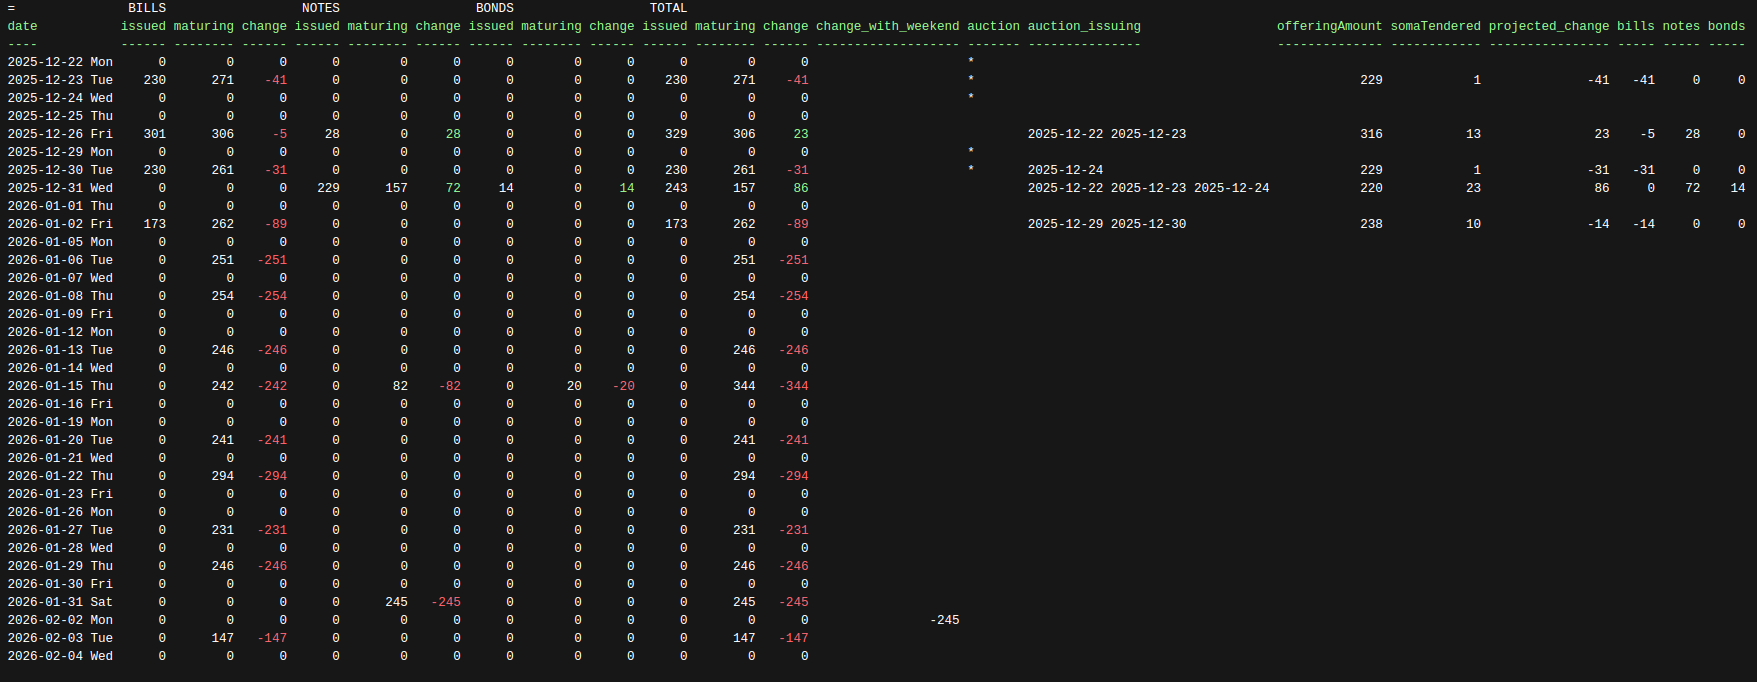Click notes change value '-82'
This screenshot has height=682, width=1757.
click(450, 386)
